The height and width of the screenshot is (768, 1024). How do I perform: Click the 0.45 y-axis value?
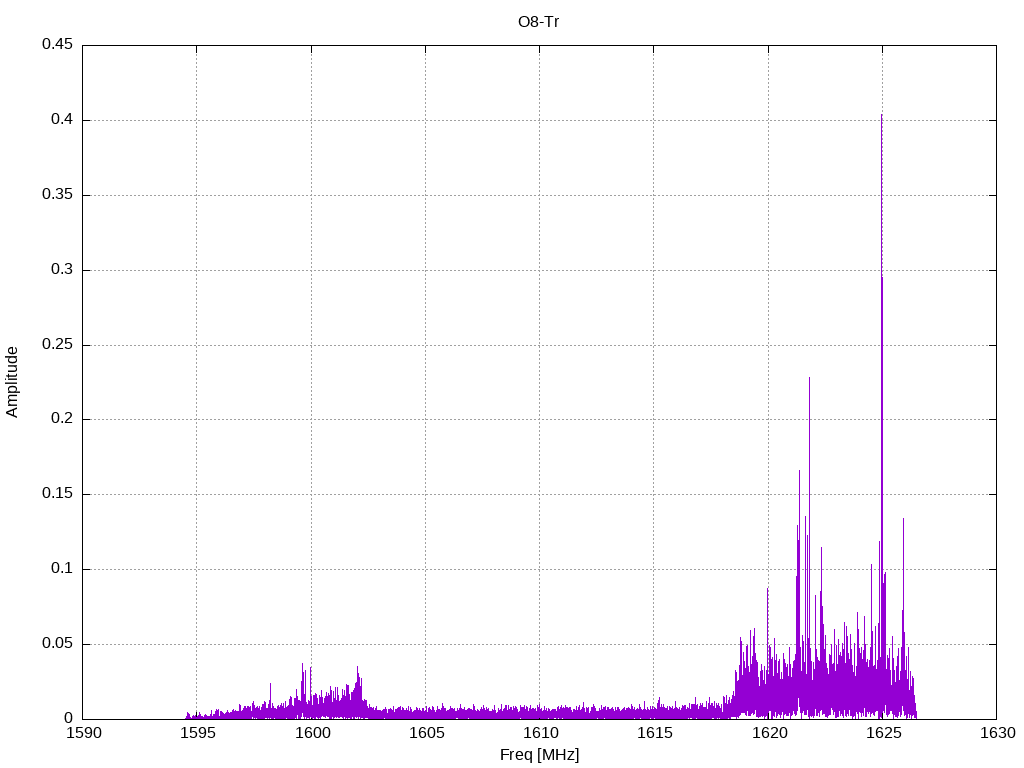coord(57,44)
